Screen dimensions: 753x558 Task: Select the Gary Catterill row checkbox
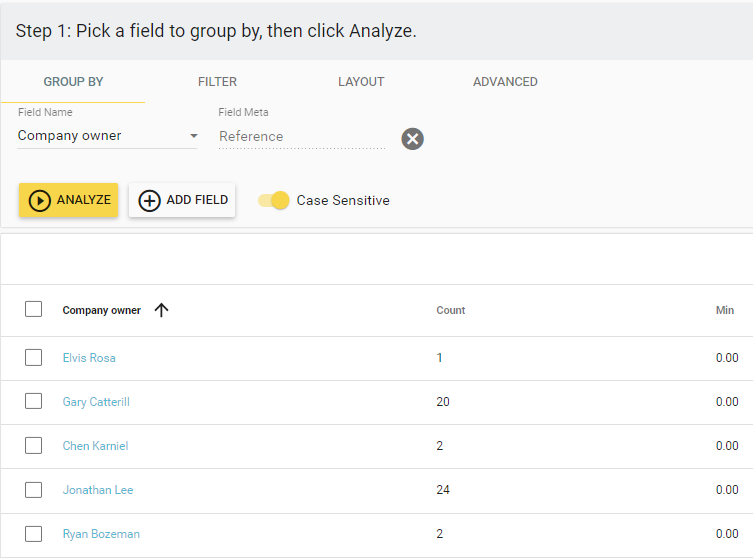(34, 401)
